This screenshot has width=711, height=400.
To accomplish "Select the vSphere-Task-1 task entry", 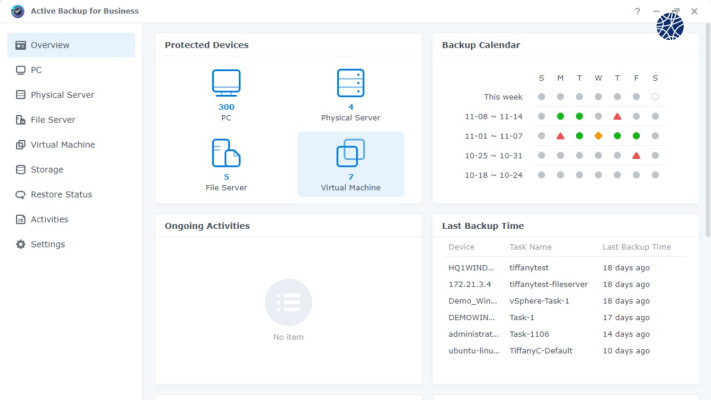I will pyautogui.click(x=539, y=301).
